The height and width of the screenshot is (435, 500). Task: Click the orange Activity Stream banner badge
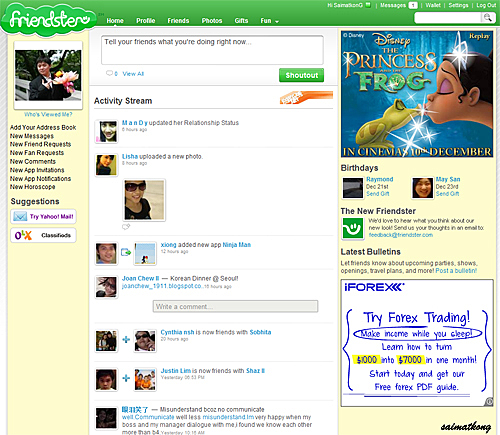(x=306, y=97)
